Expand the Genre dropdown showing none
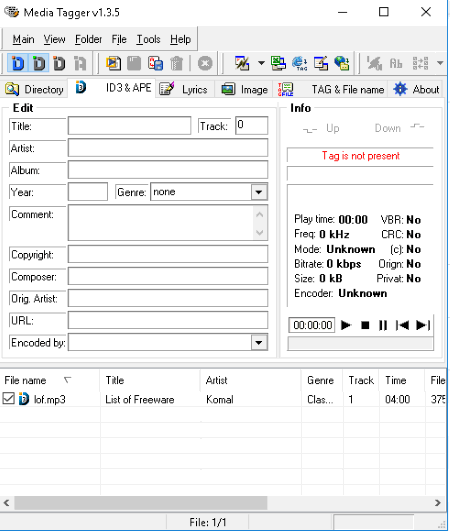This screenshot has height=531, width=450. 259,192
